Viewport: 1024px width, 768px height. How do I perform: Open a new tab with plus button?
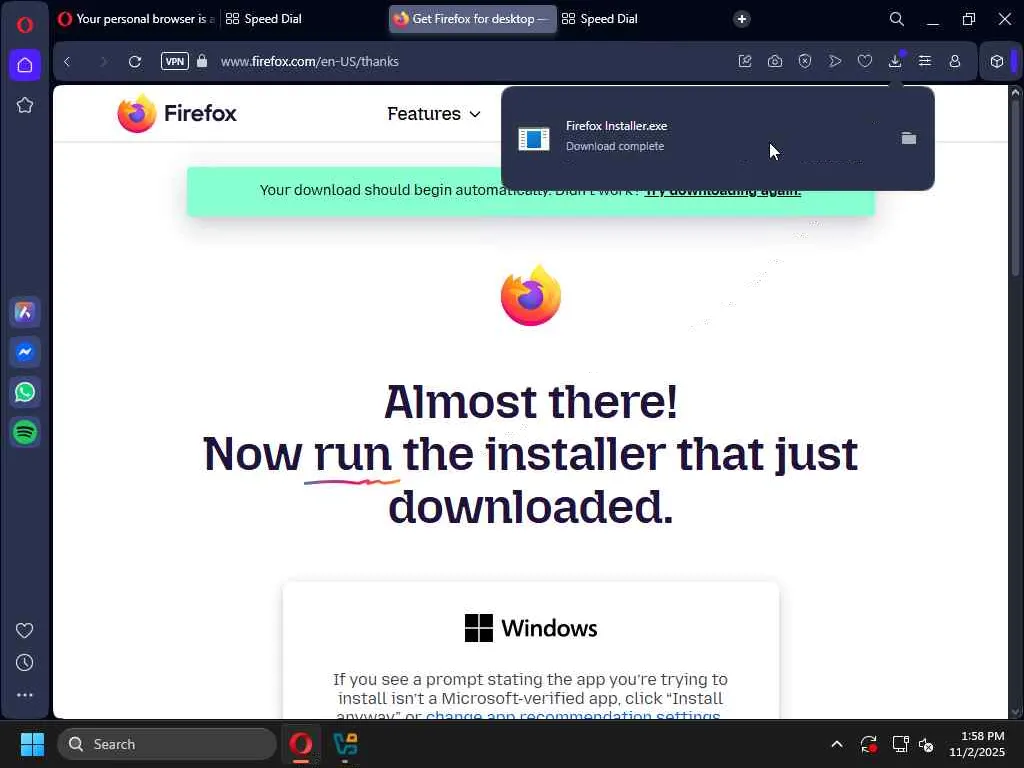741,19
